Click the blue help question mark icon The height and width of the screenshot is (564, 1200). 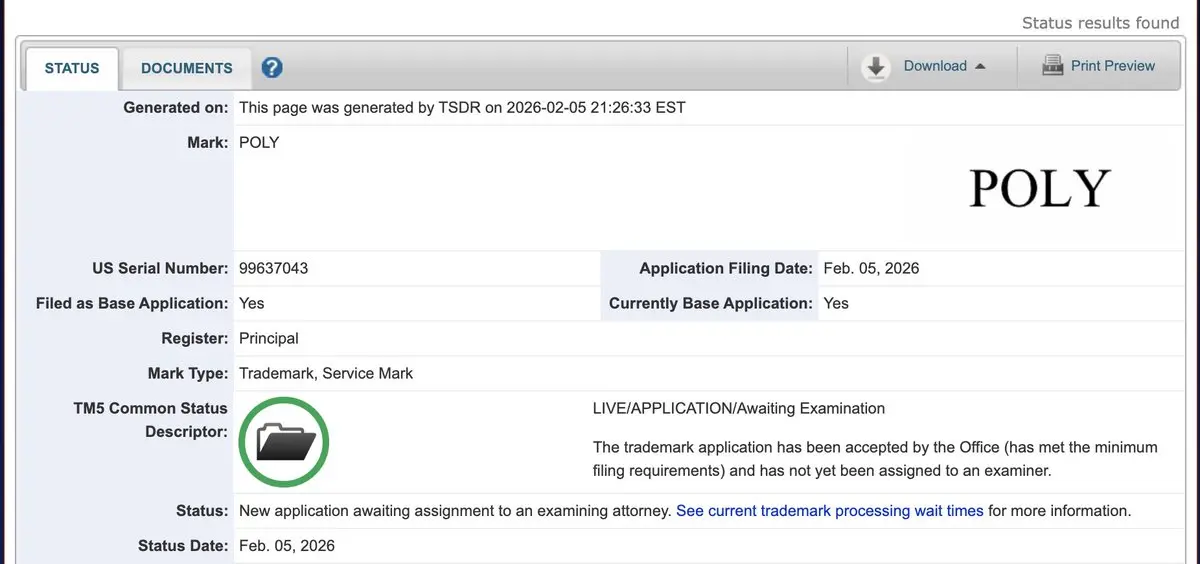(x=272, y=68)
